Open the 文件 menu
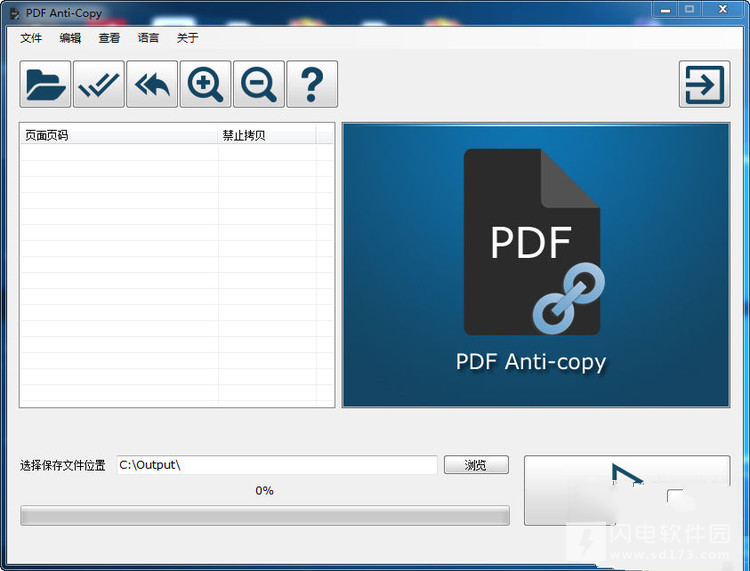 click(31, 38)
